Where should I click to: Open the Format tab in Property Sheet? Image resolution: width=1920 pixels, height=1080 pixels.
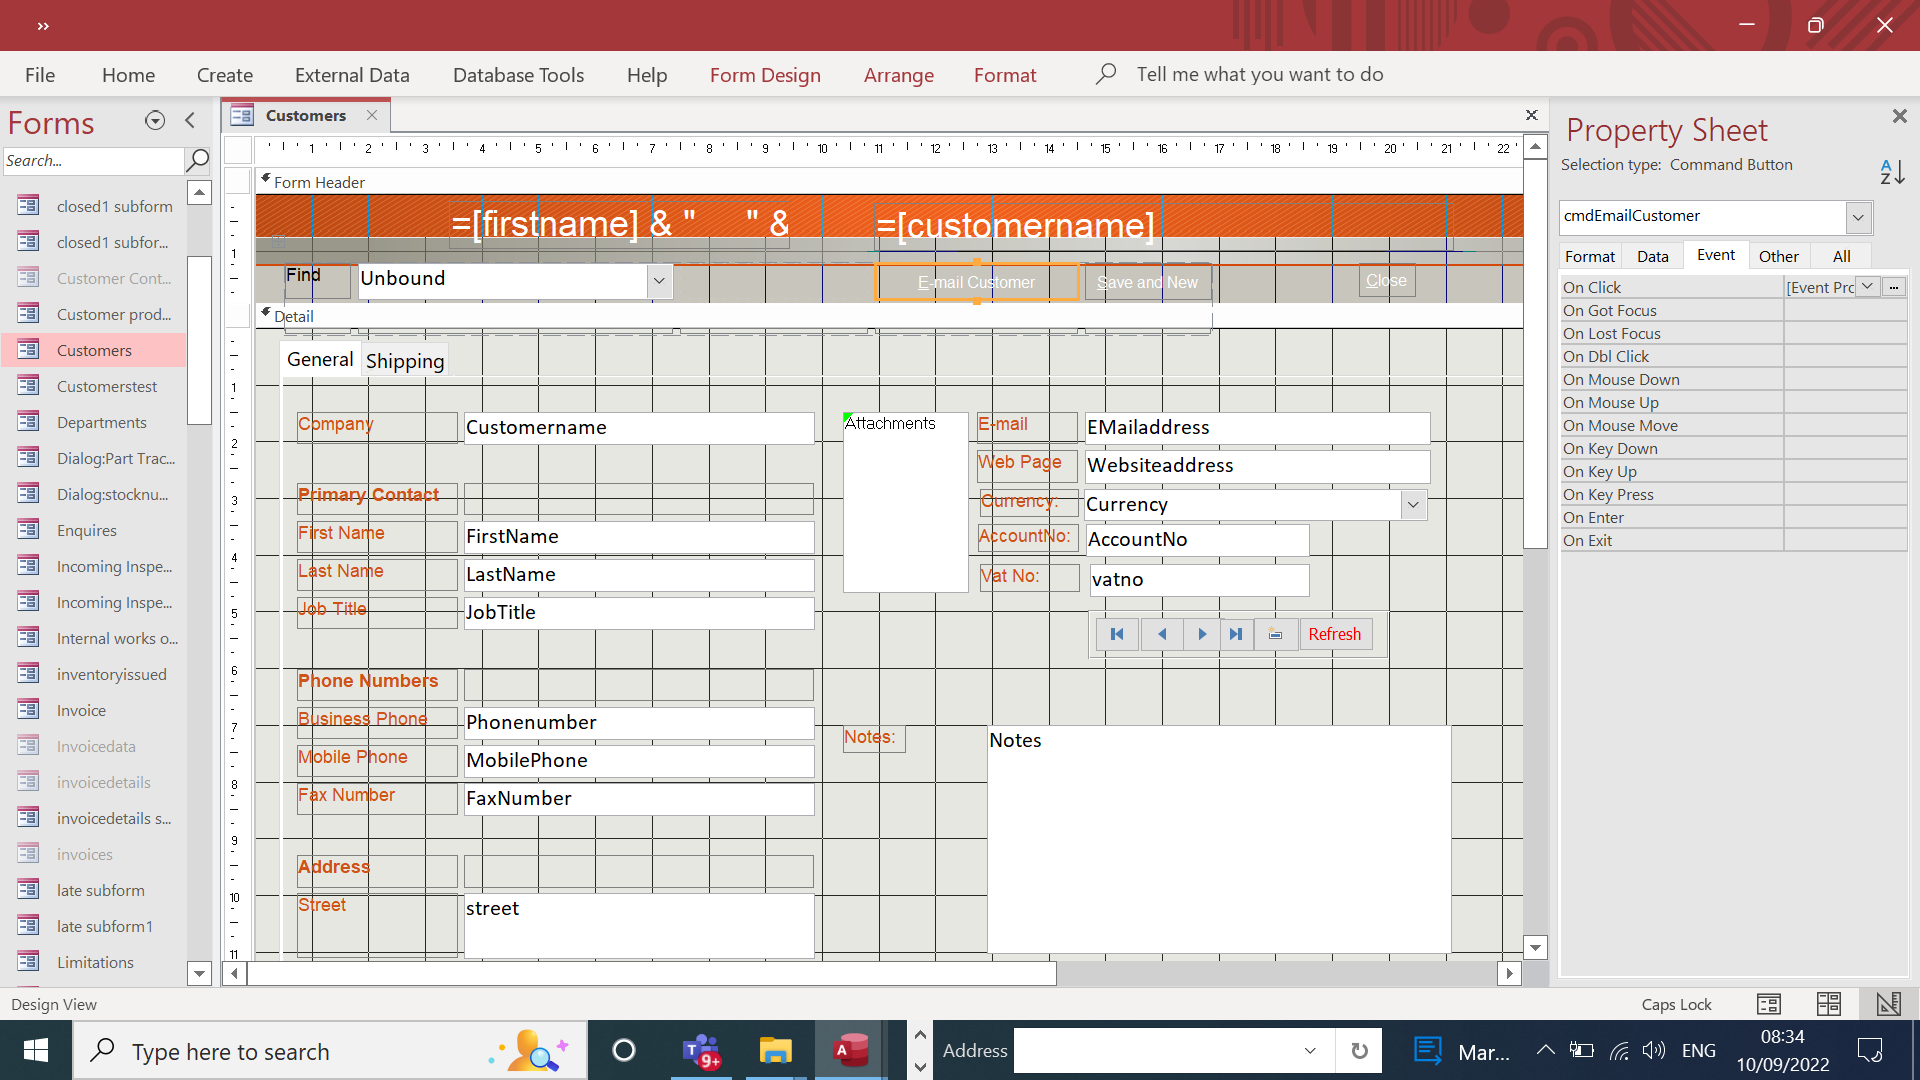click(x=1590, y=256)
